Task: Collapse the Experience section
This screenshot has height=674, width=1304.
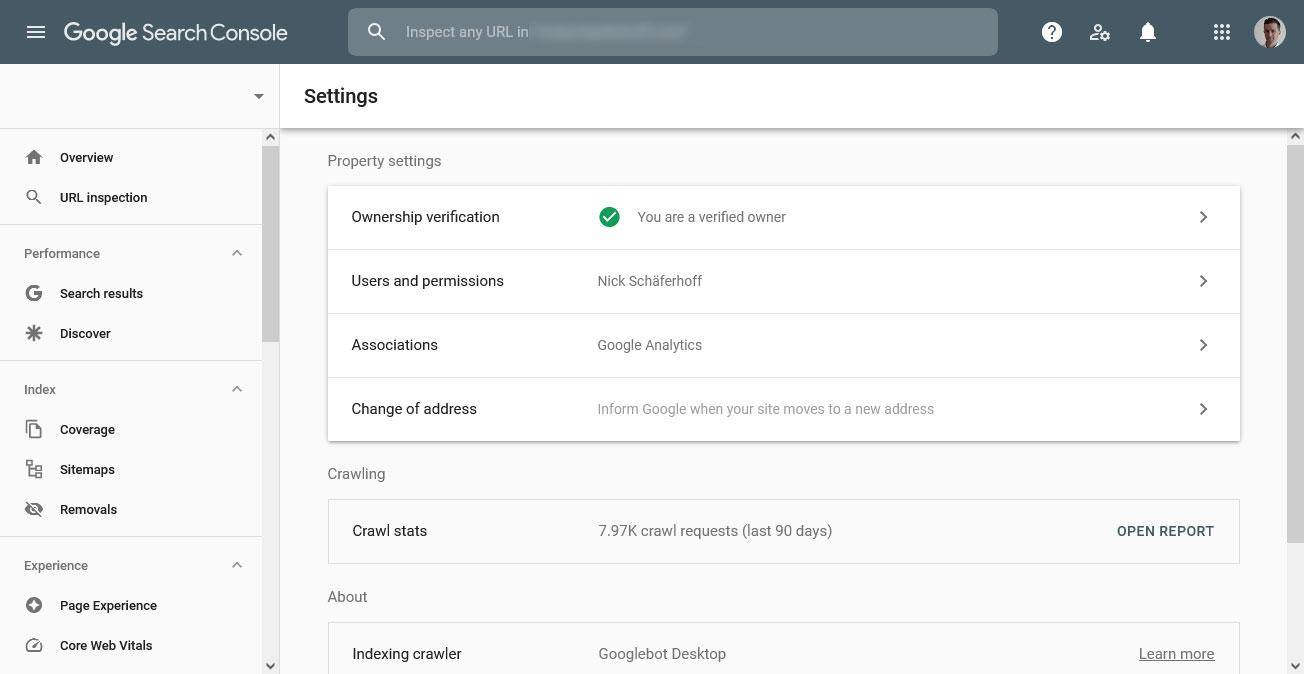Action: pos(237,565)
